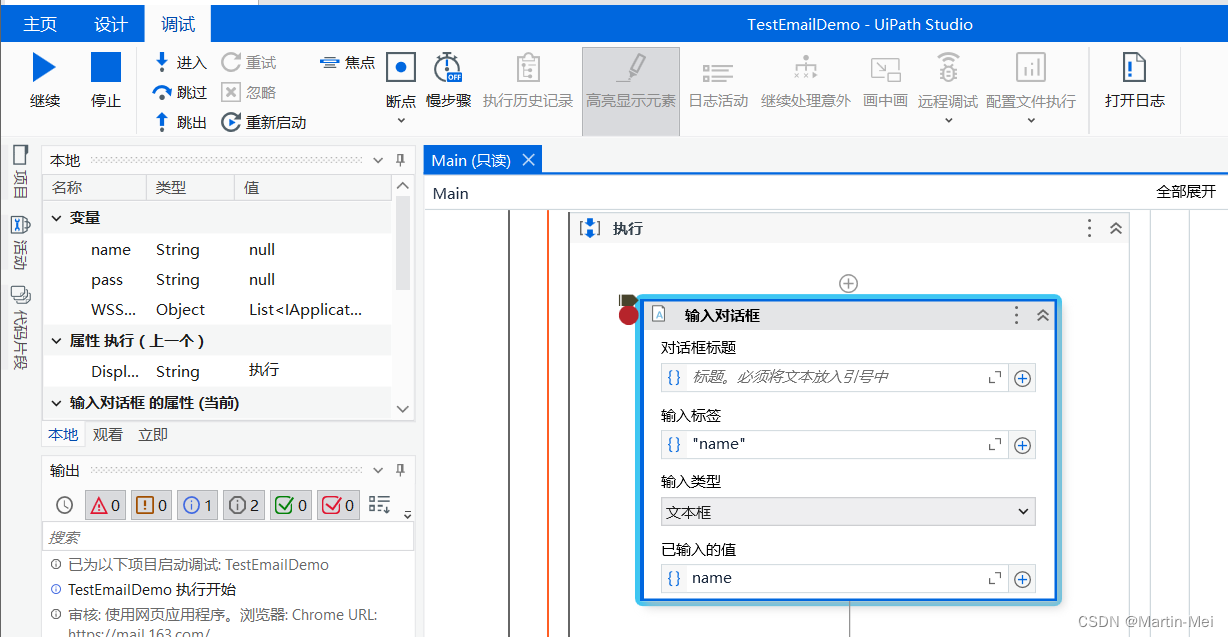Click the 对话框标题 input field

click(834, 377)
